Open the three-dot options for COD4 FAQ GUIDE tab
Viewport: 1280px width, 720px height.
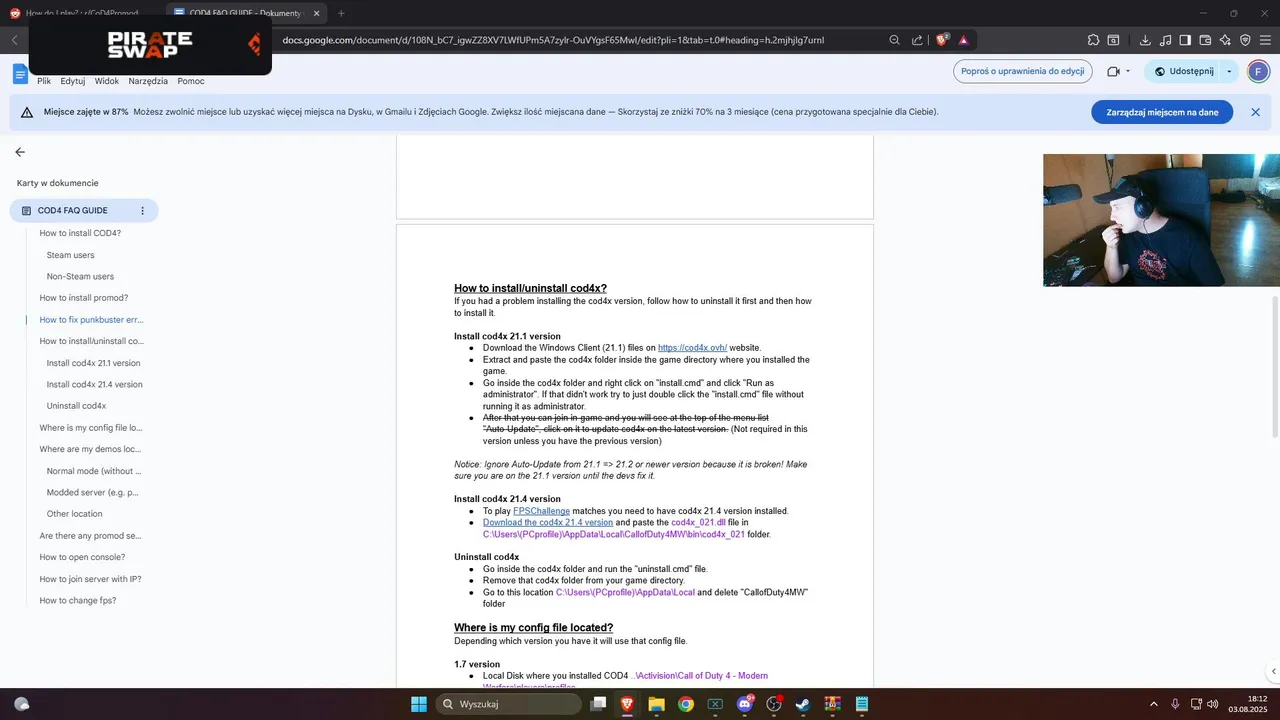142,211
